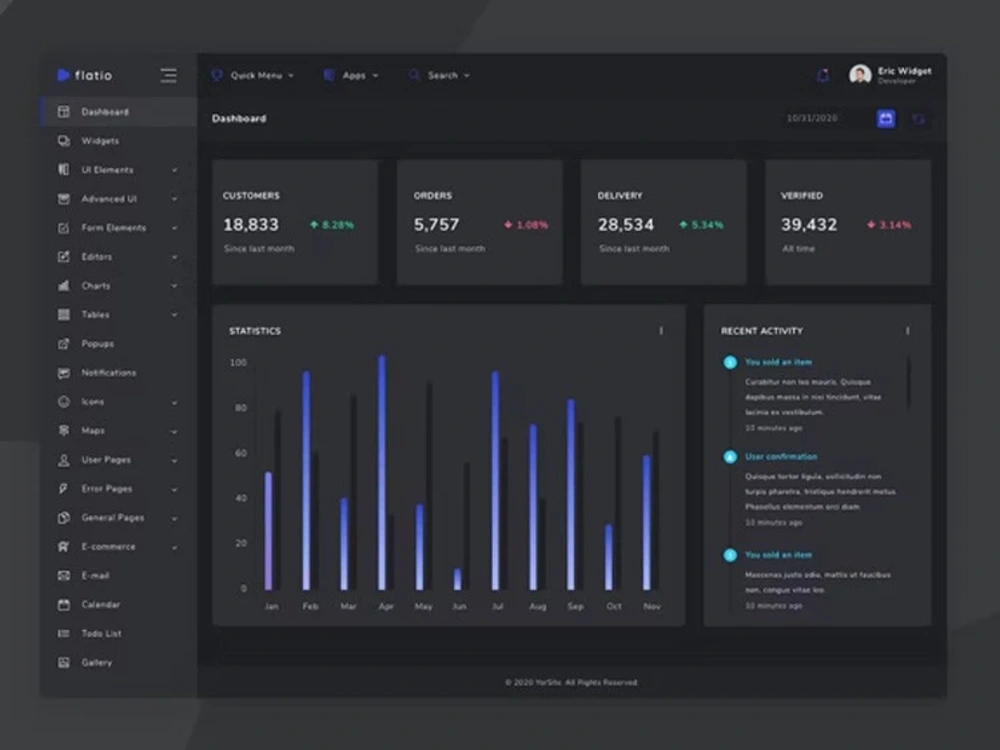Open the Dashboard icon in the sidebar
The image size is (1000, 750).
click(x=63, y=112)
